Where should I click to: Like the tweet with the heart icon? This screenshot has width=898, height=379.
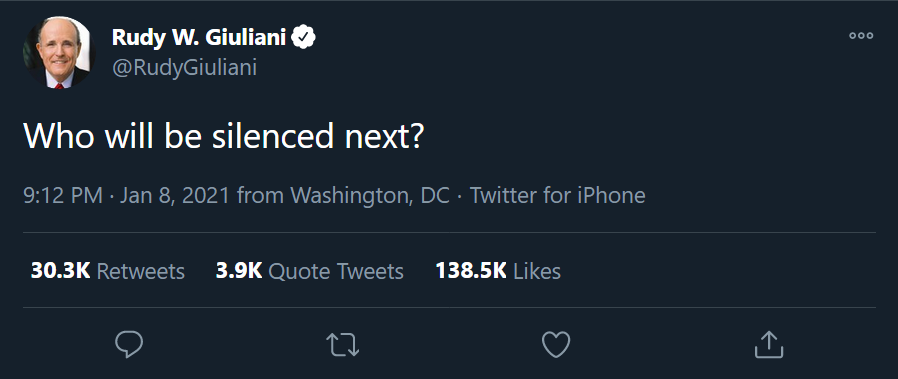coord(556,345)
